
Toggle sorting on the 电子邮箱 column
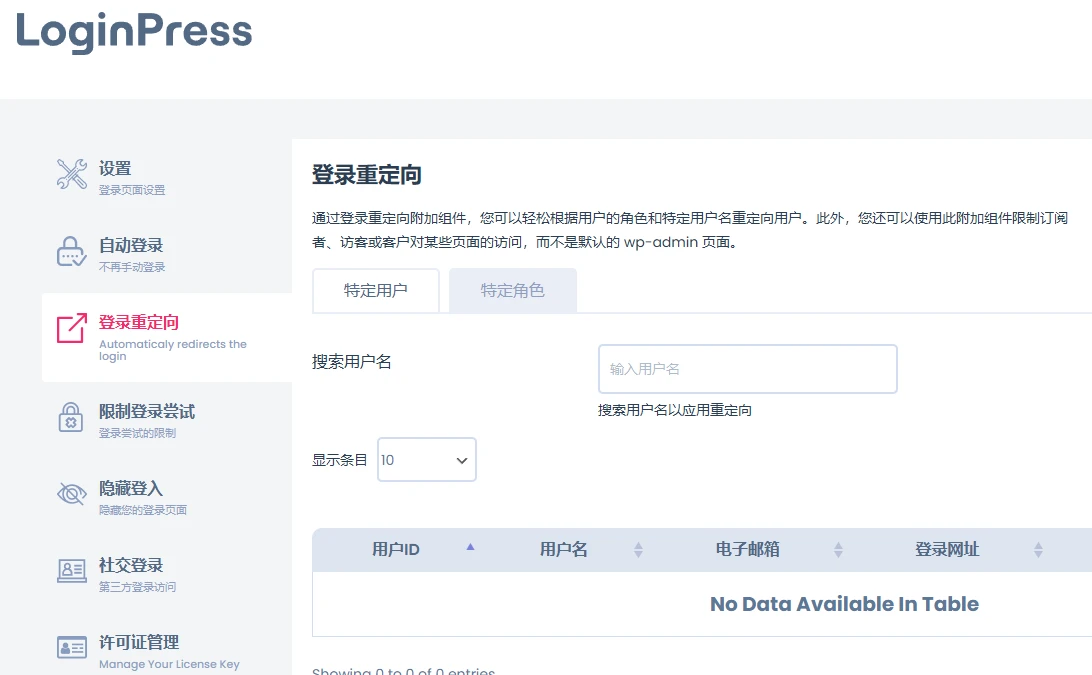(838, 548)
